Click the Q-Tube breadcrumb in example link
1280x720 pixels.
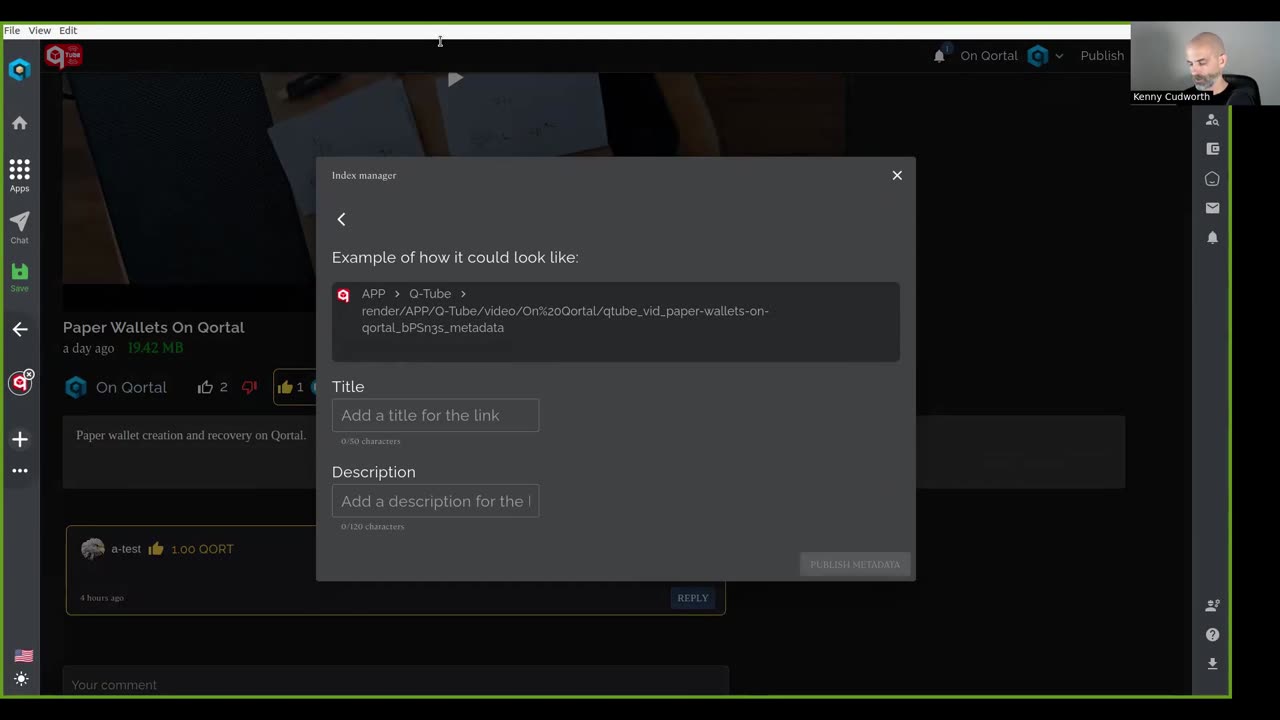[x=430, y=294]
